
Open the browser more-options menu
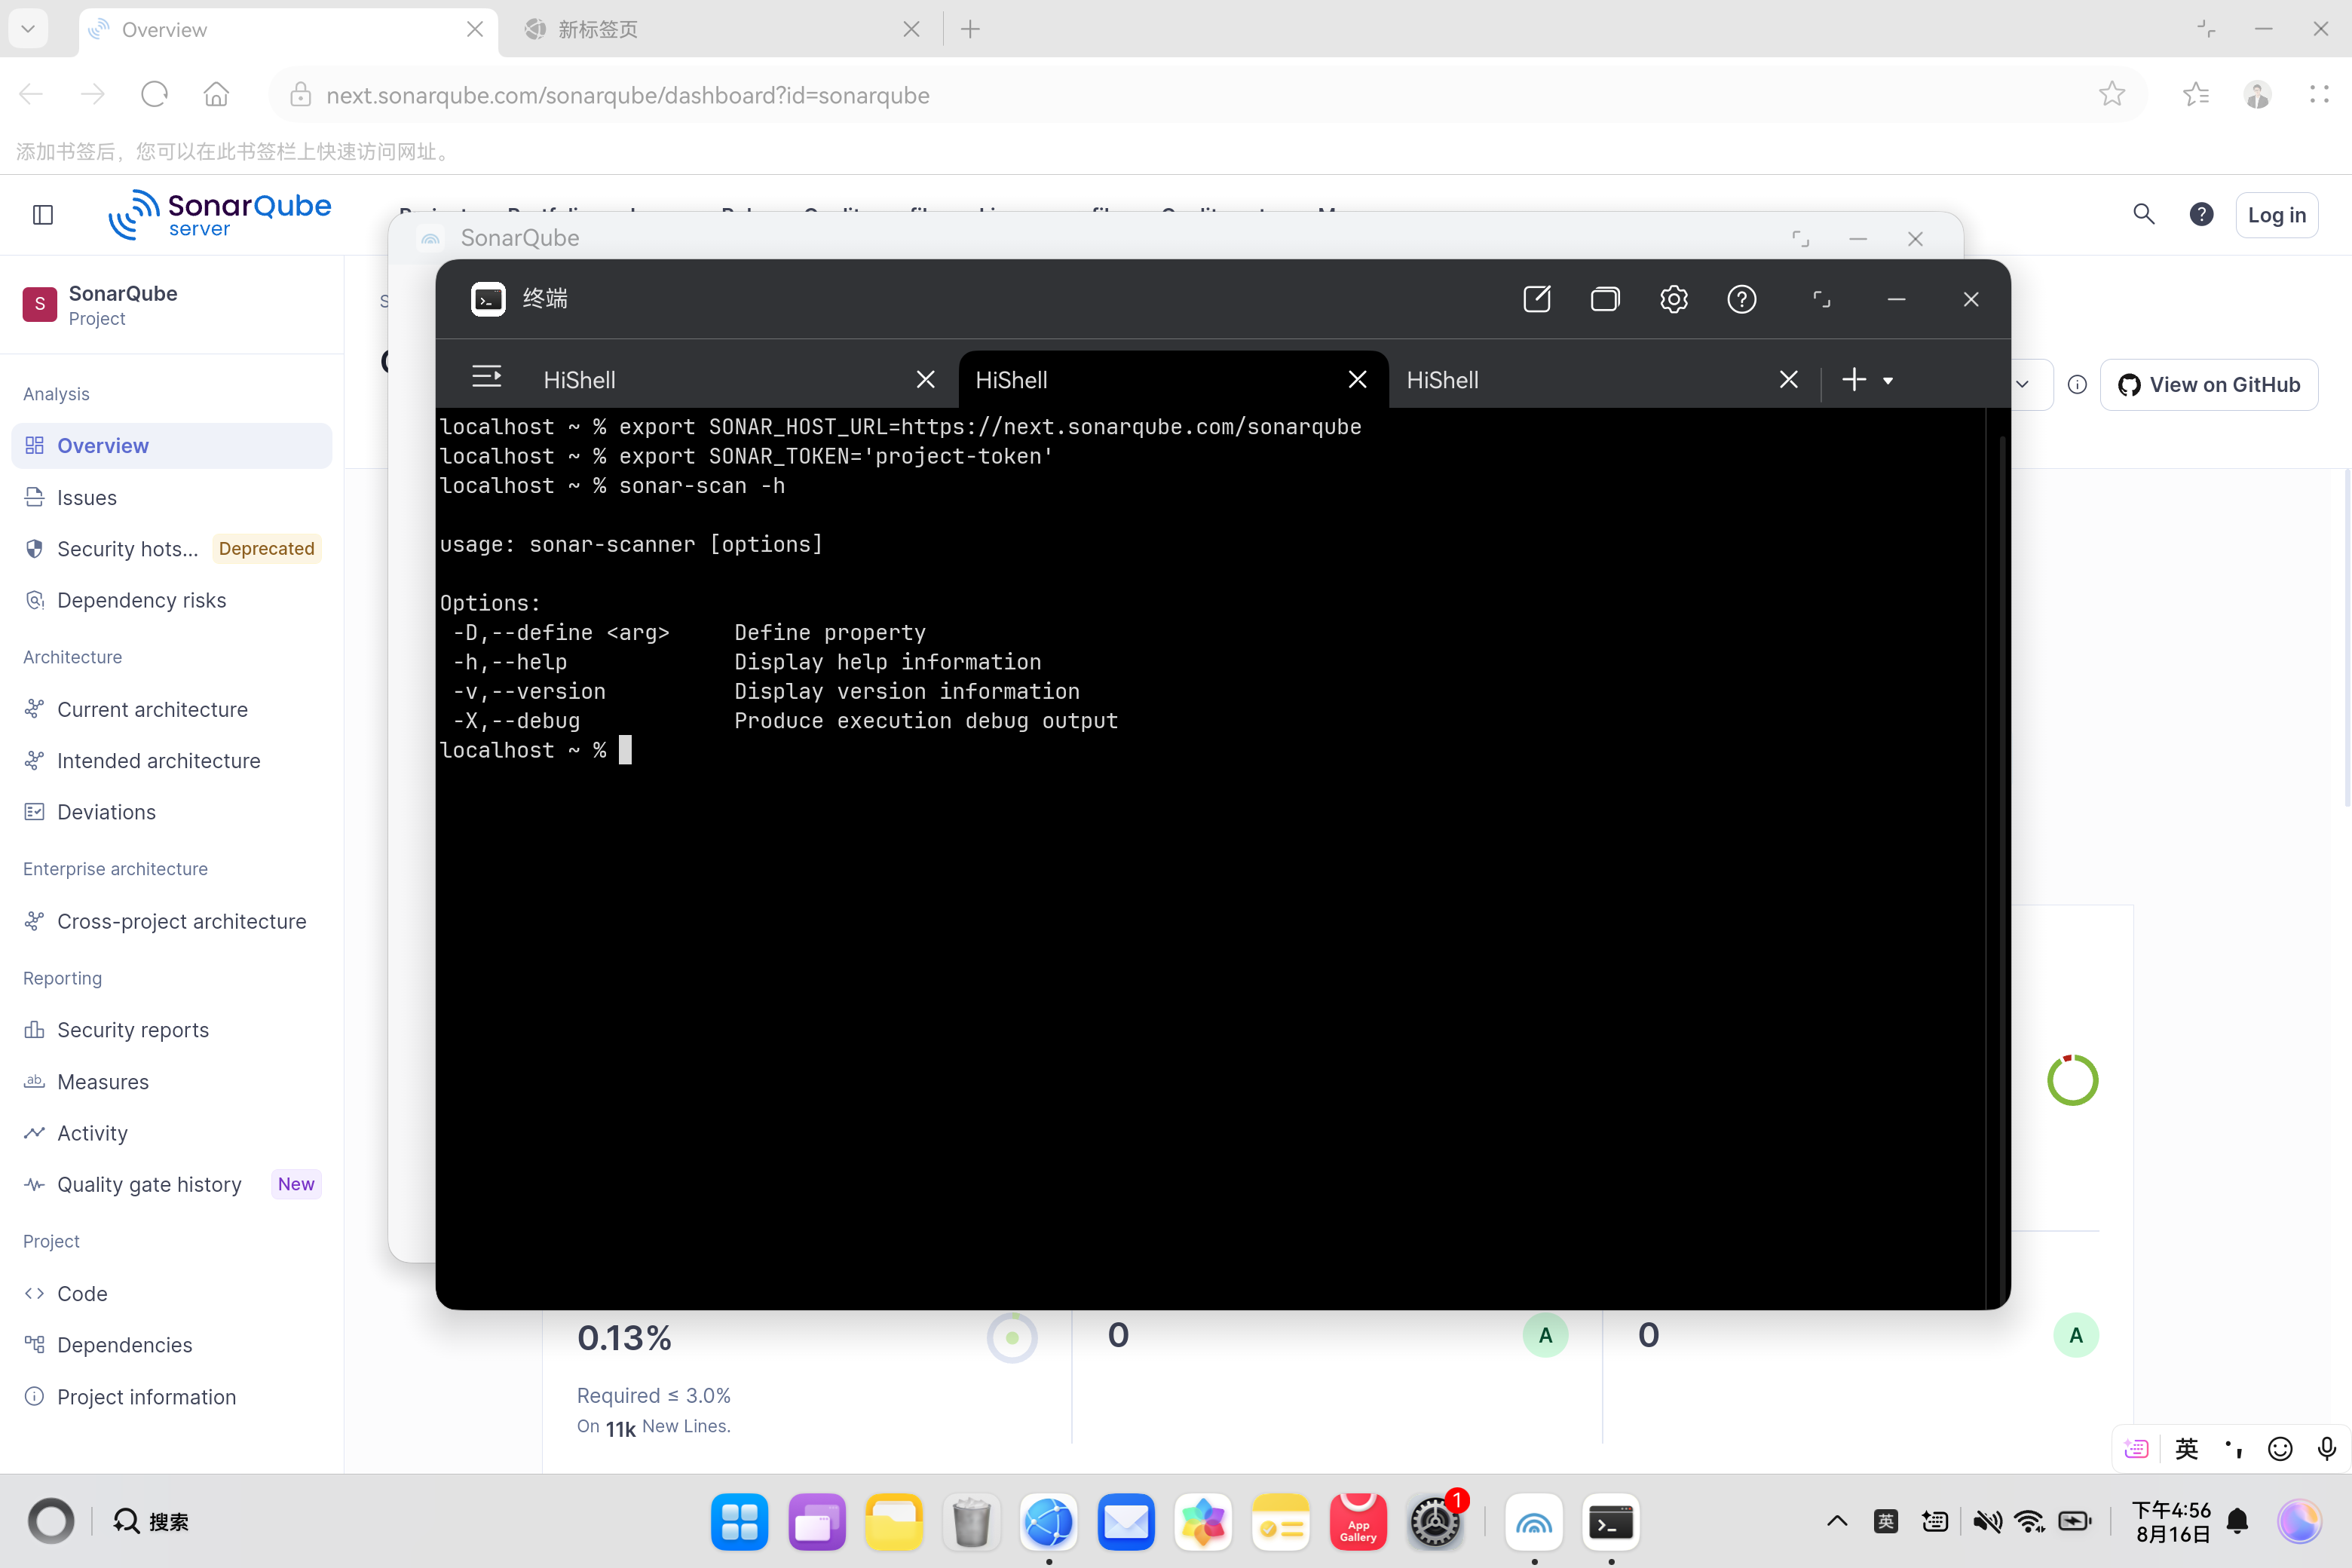click(x=2320, y=95)
